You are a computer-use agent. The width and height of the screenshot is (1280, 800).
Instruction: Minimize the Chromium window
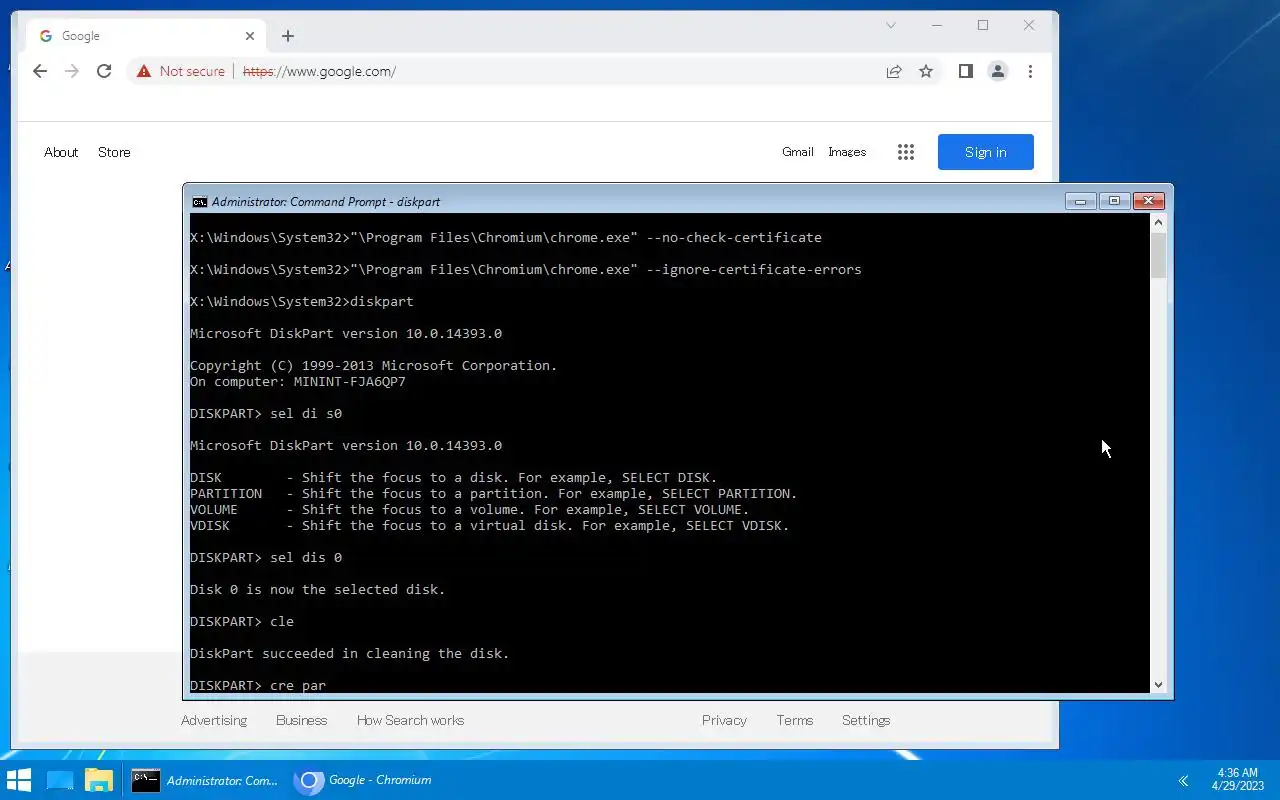tap(937, 25)
